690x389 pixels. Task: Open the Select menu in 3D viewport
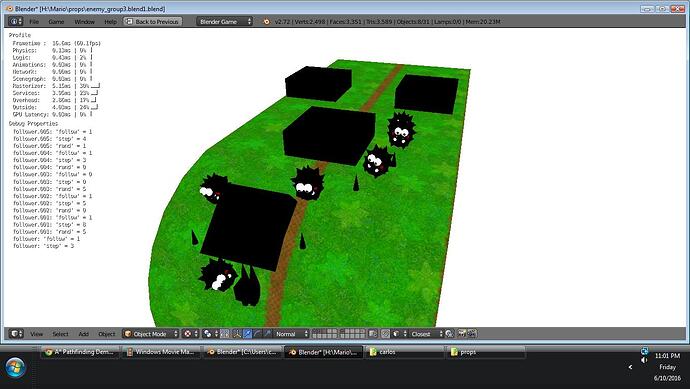[x=60, y=334]
